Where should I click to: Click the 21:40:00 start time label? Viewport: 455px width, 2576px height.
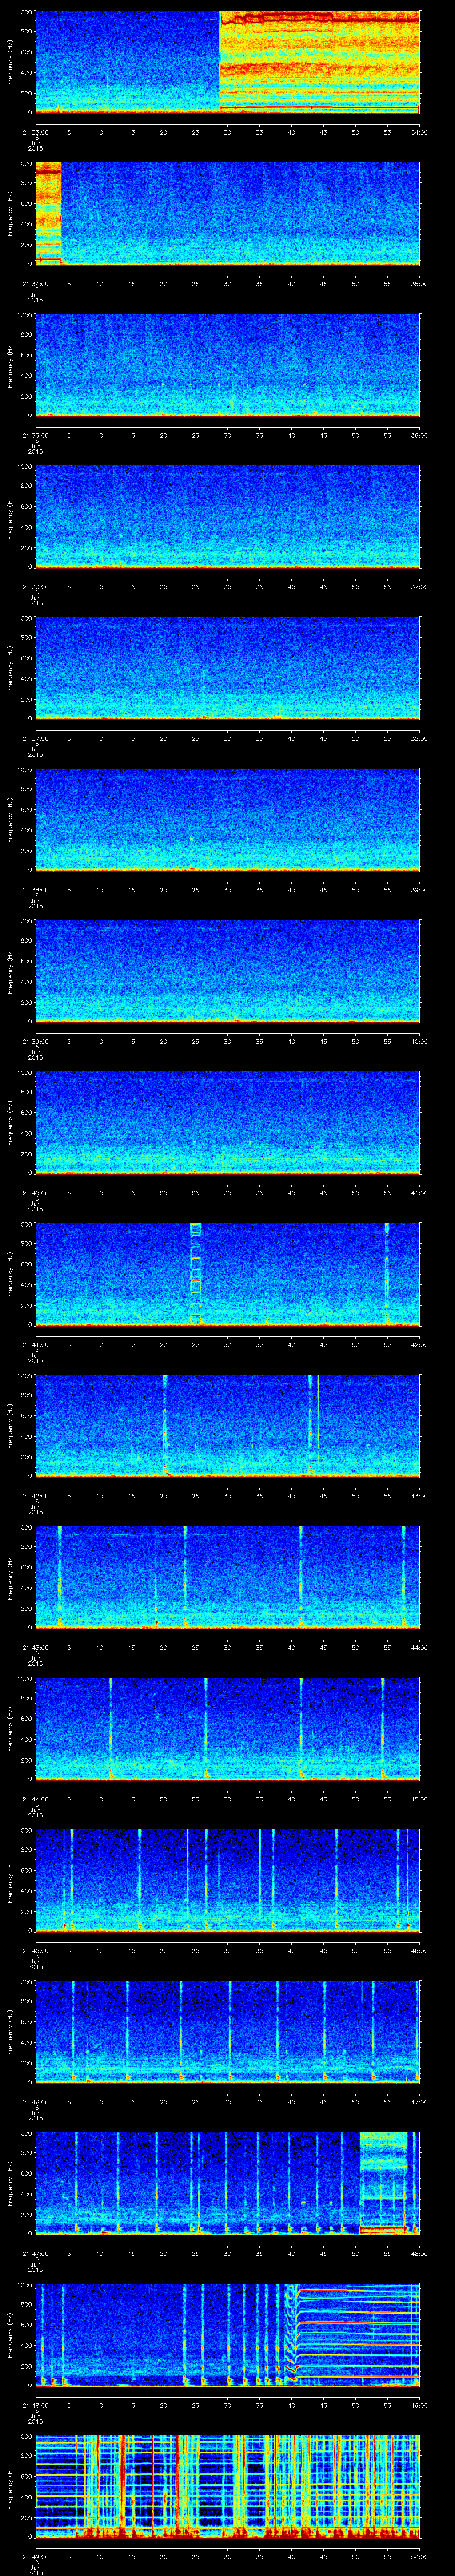(35, 1193)
